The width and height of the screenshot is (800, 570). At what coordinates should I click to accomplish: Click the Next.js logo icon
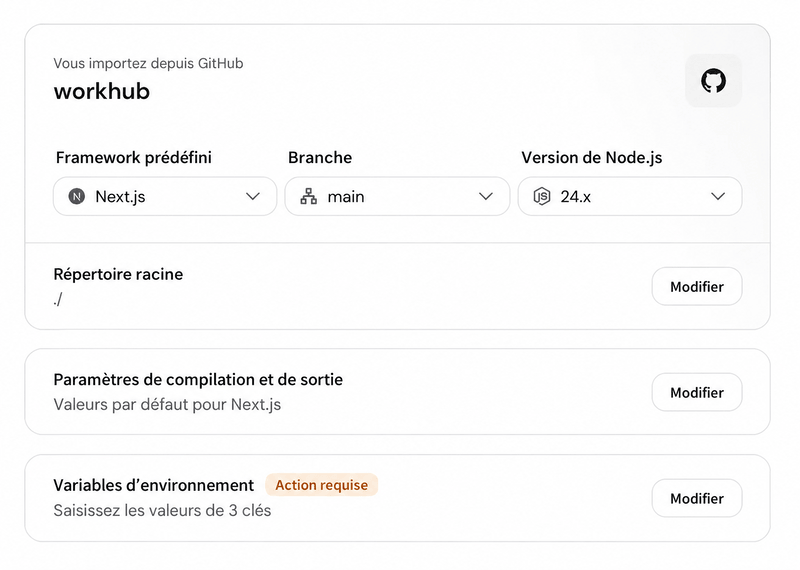coord(77,196)
